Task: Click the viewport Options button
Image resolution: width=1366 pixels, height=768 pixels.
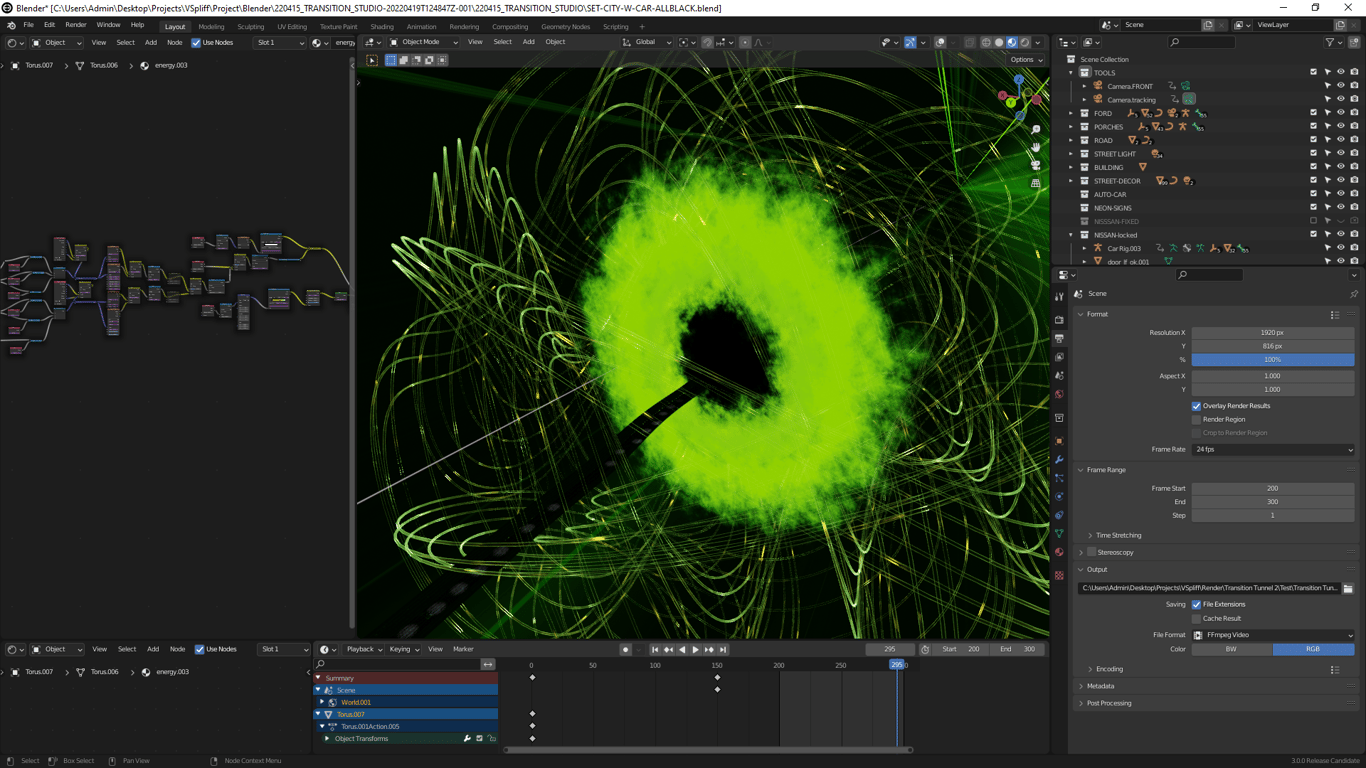Action: [1026, 60]
